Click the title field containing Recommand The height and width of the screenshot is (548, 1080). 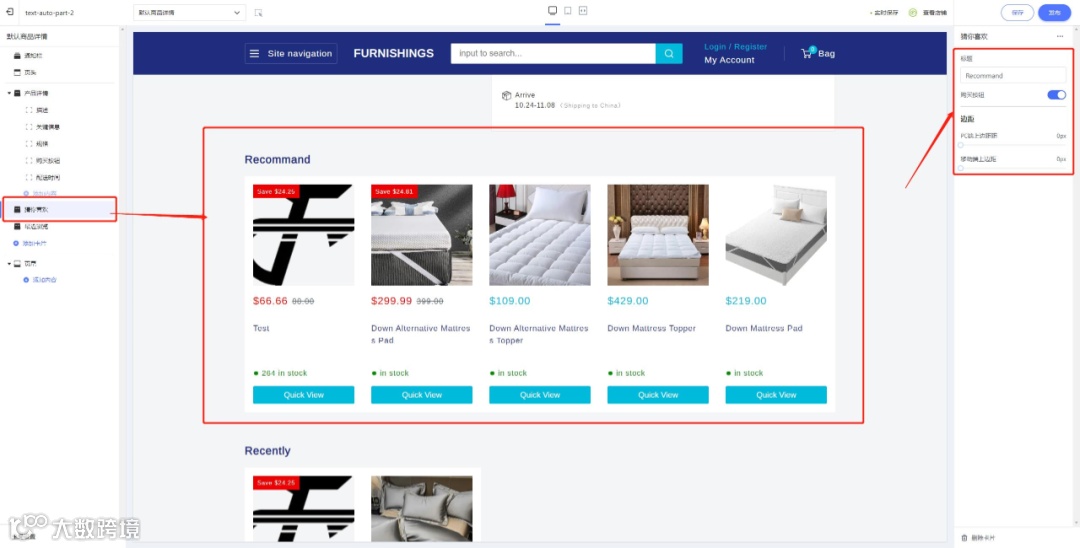coord(1013,76)
